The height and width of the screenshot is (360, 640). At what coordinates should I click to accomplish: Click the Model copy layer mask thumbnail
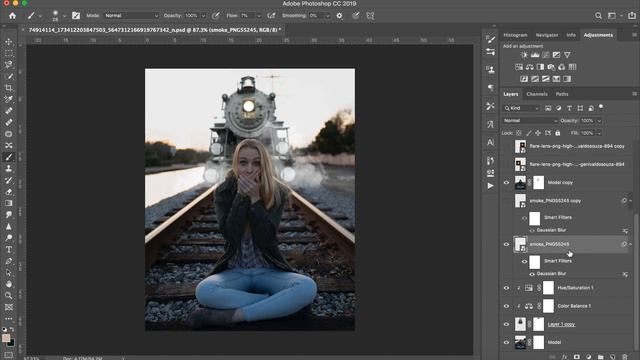click(x=538, y=183)
